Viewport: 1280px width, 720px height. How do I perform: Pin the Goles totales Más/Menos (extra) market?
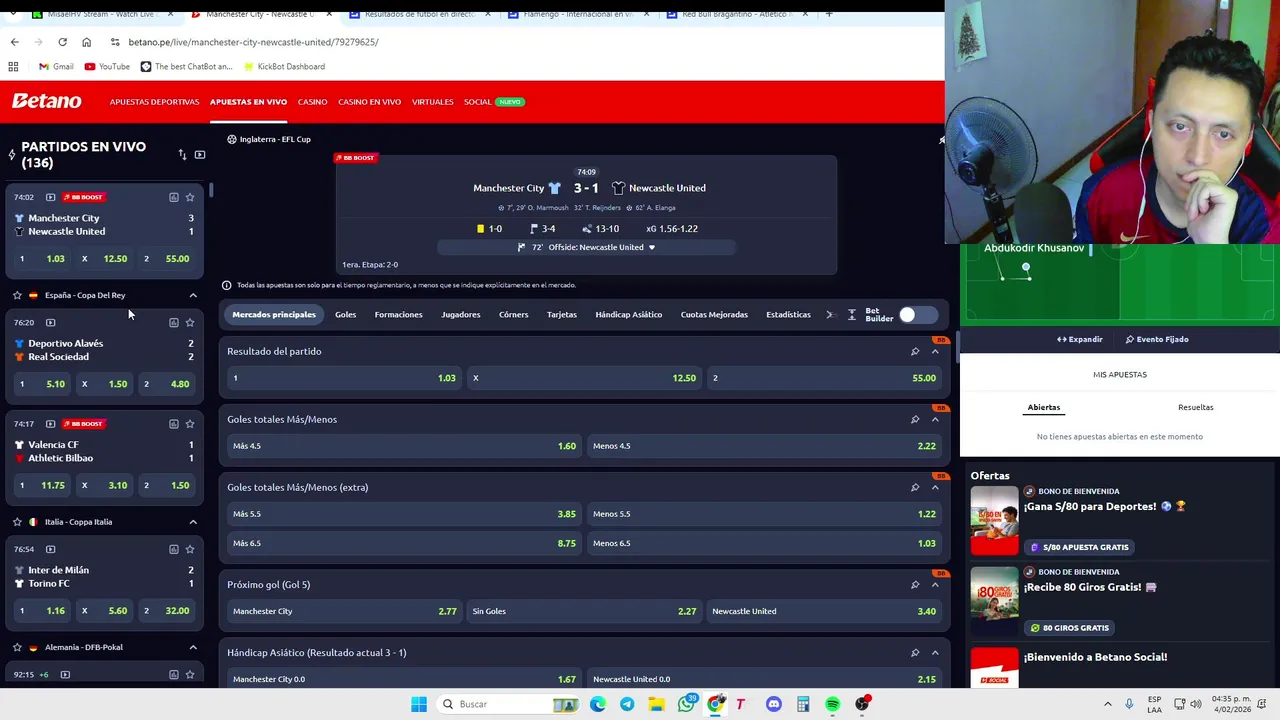point(915,487)
